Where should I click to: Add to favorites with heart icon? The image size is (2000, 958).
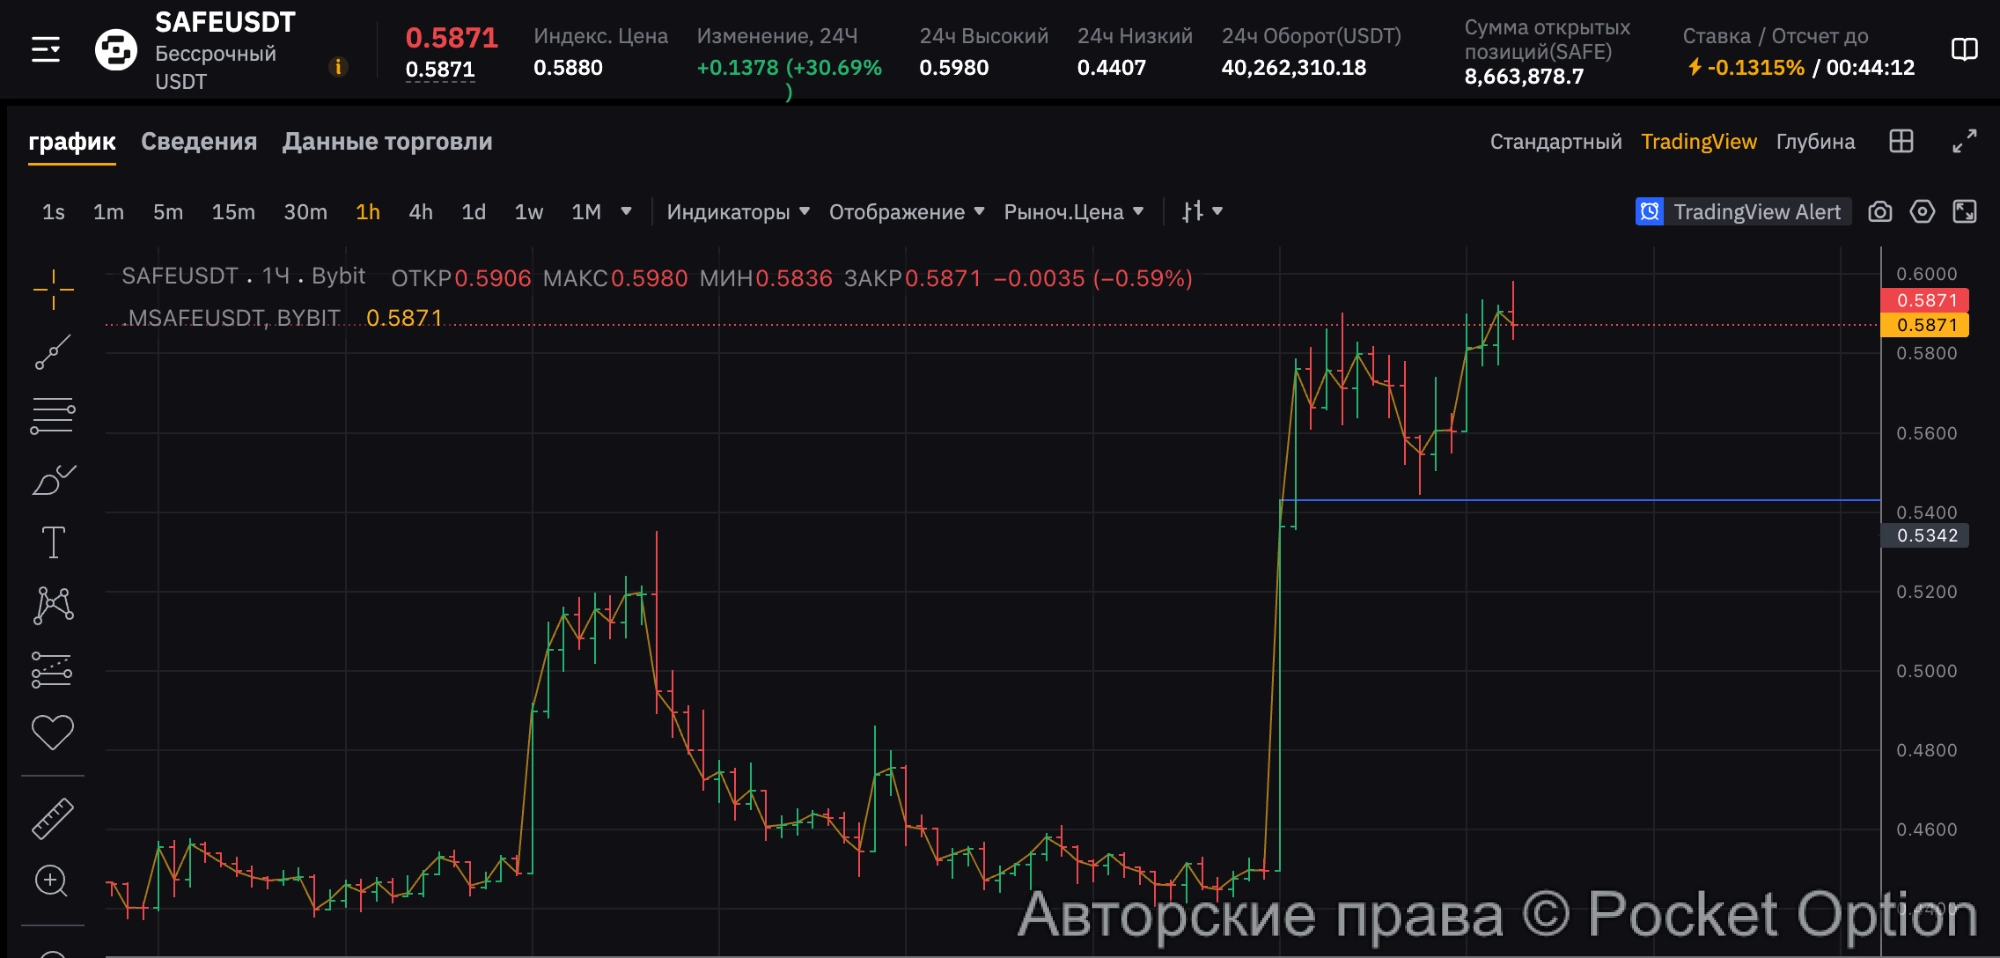coord(53,732)
